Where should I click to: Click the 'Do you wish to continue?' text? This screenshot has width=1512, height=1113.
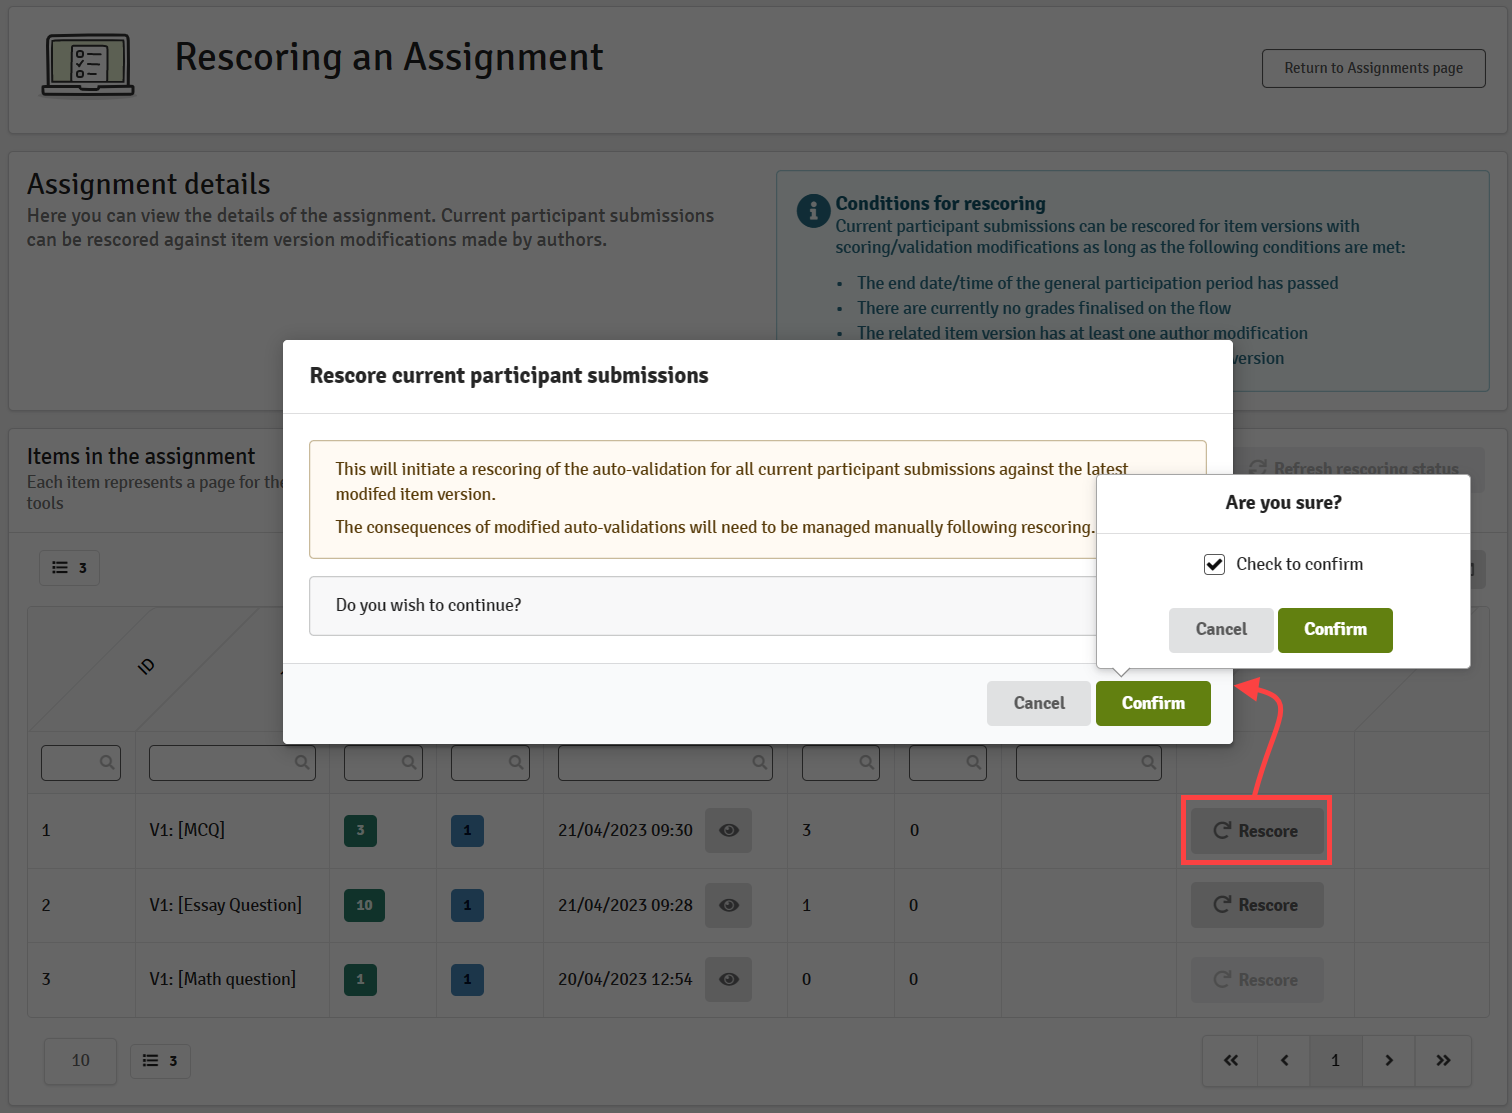click(428, 606)
